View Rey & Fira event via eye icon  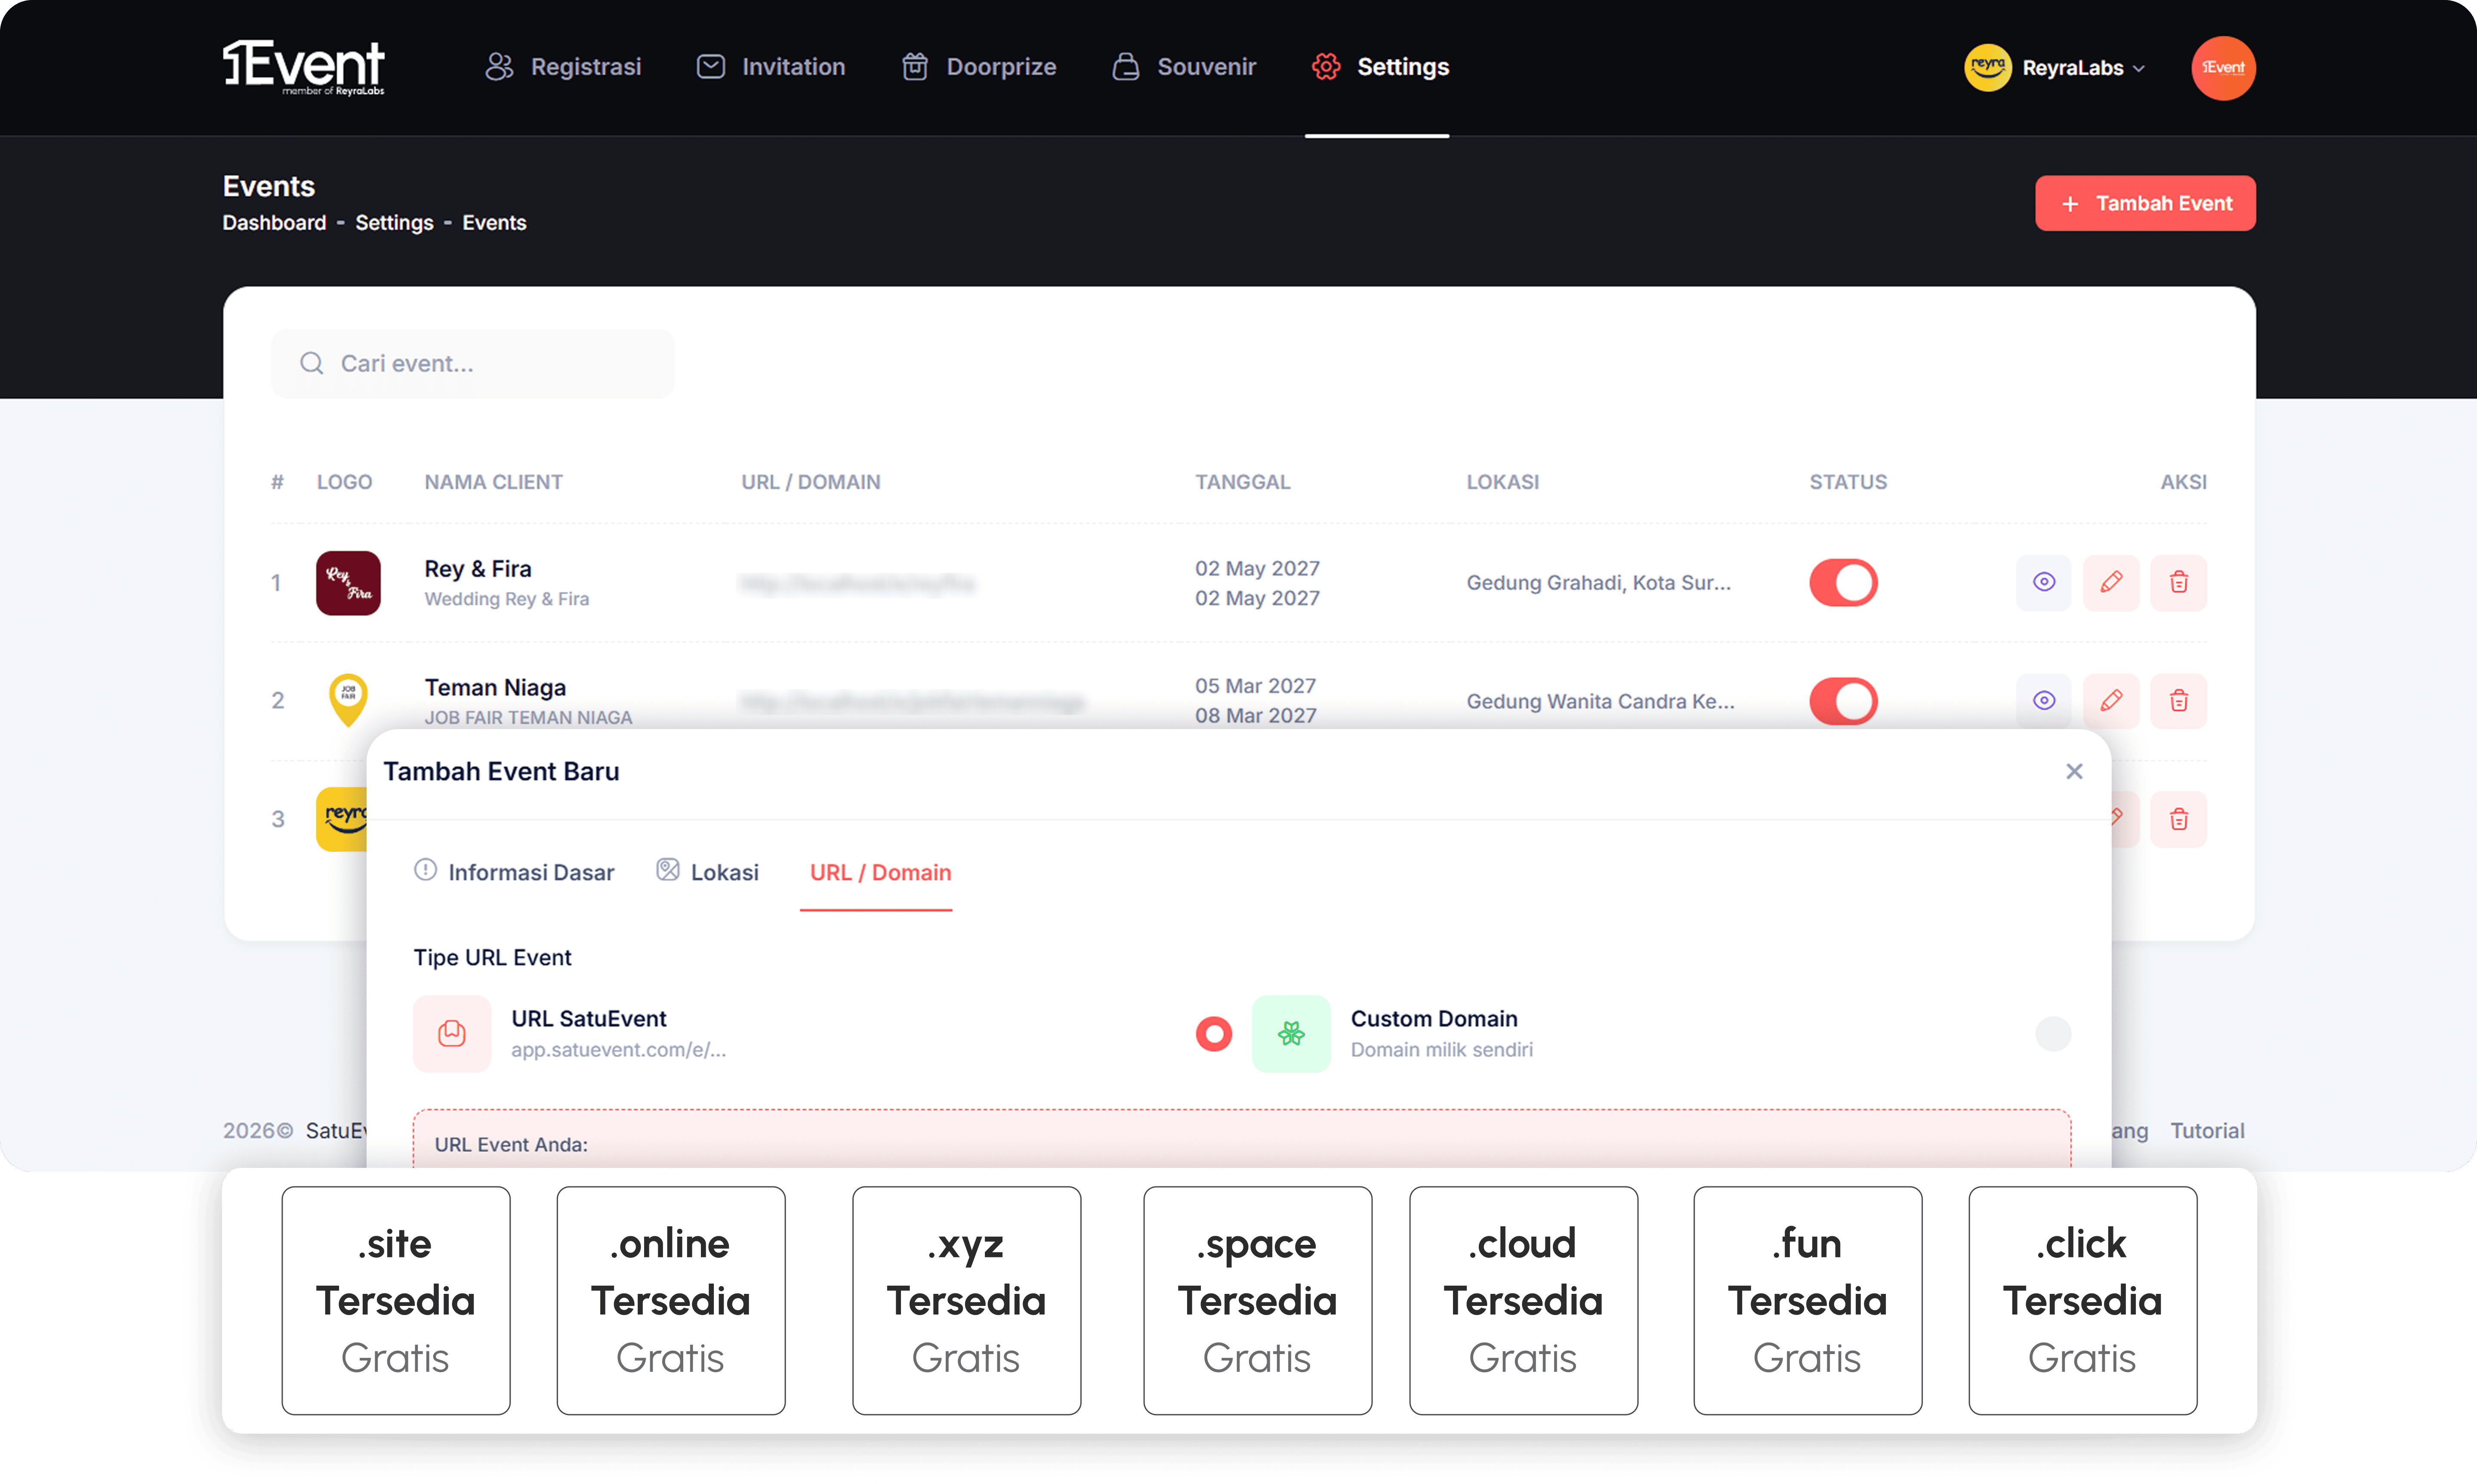coord(2044,582)
